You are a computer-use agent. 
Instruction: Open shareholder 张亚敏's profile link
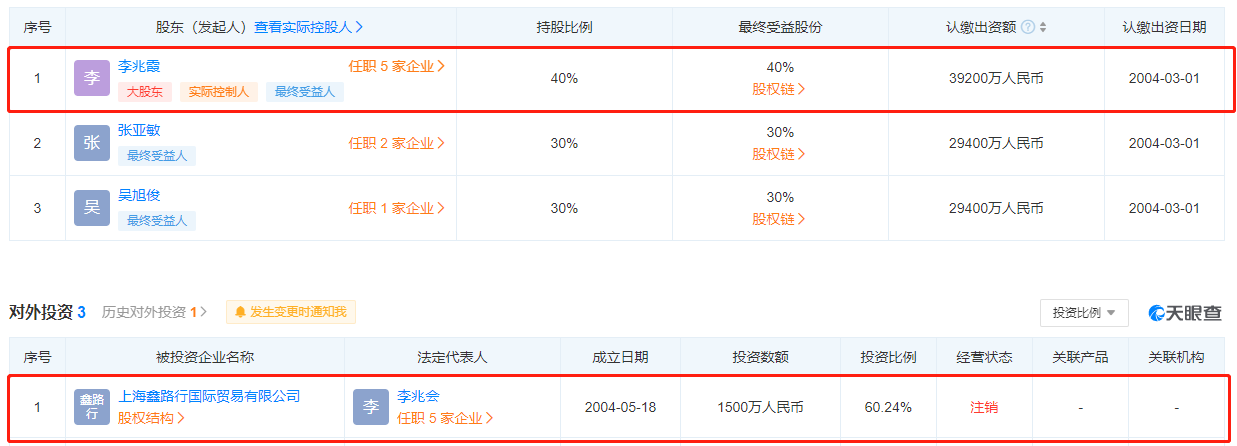(x=139, y=130)
